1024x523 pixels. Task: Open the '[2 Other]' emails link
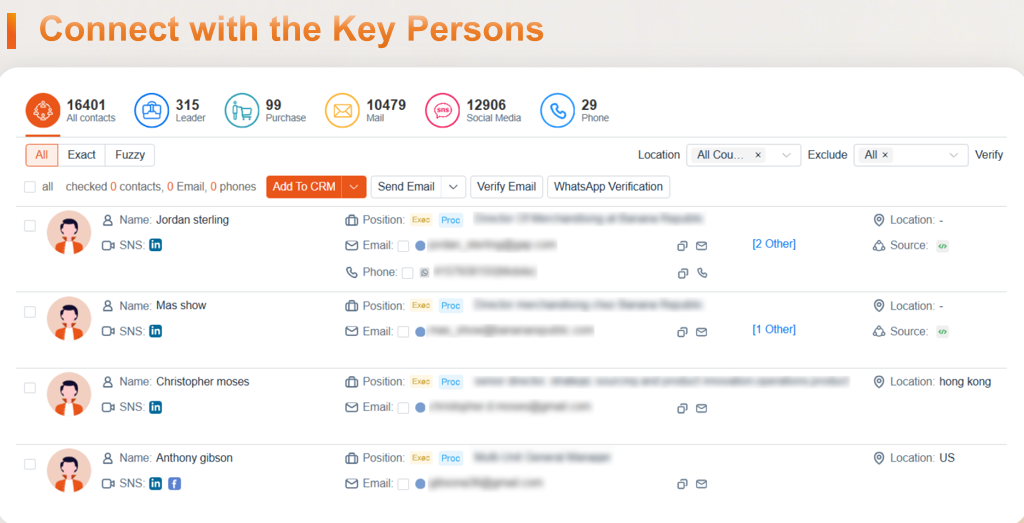click(x=774, y=244)
